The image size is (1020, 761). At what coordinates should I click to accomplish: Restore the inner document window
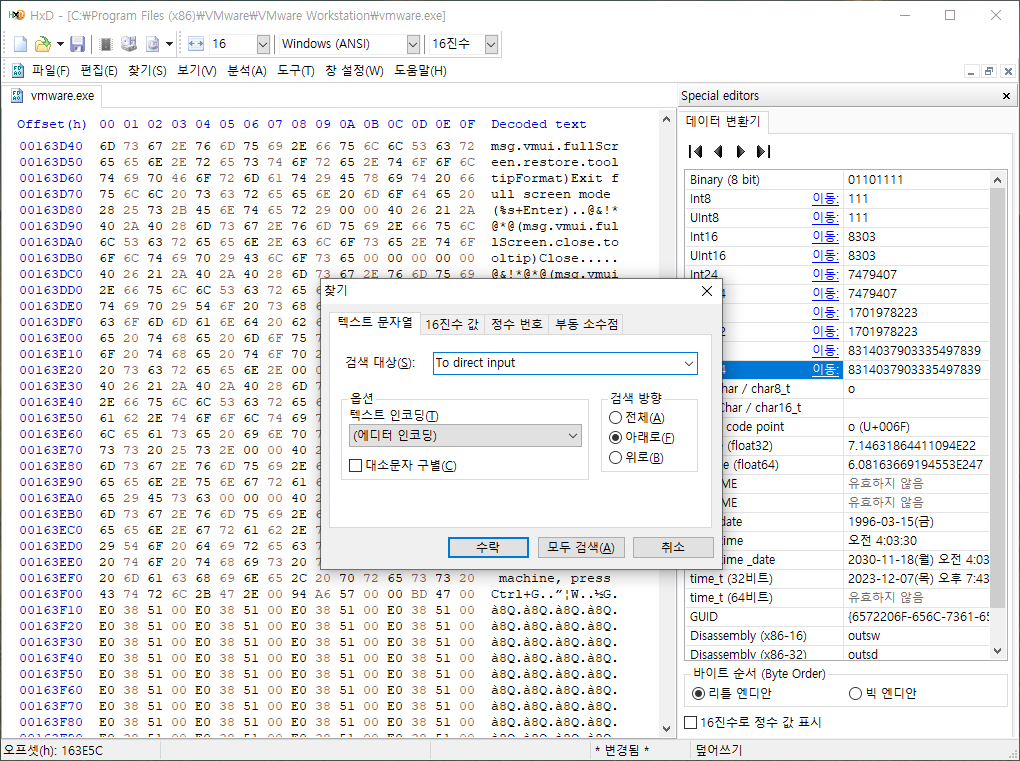point(989,71)
